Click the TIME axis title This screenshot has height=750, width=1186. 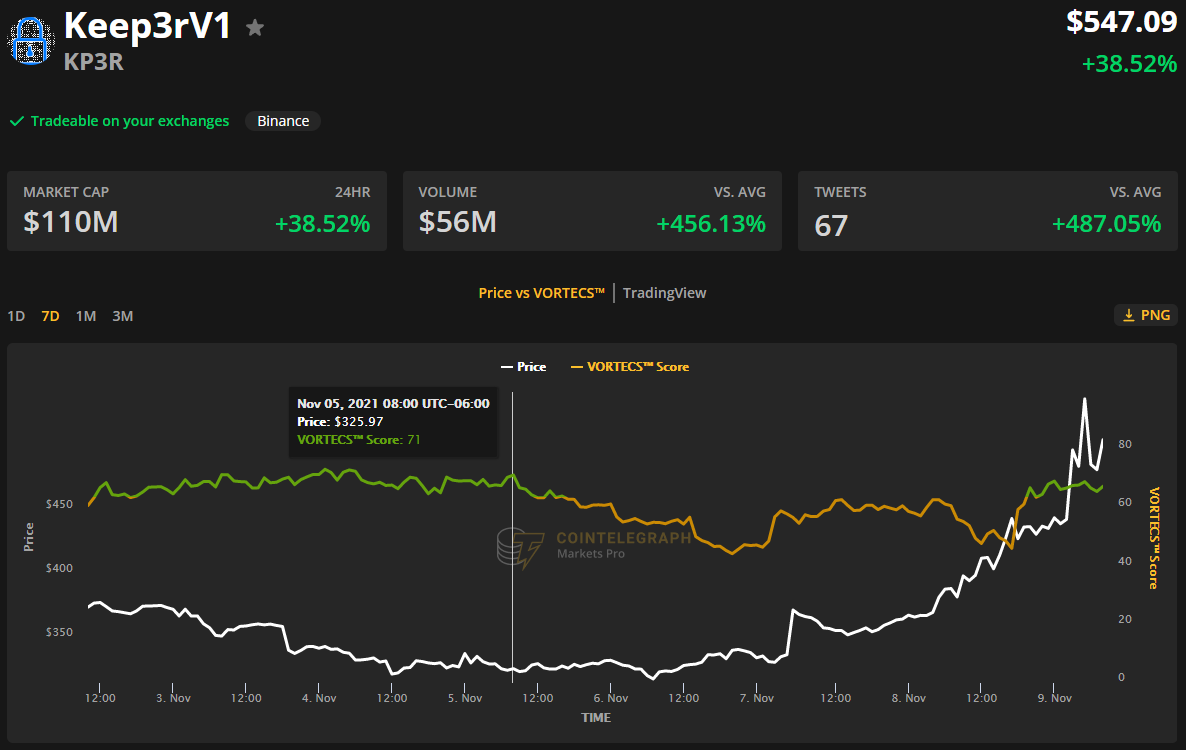pos(596,717)
